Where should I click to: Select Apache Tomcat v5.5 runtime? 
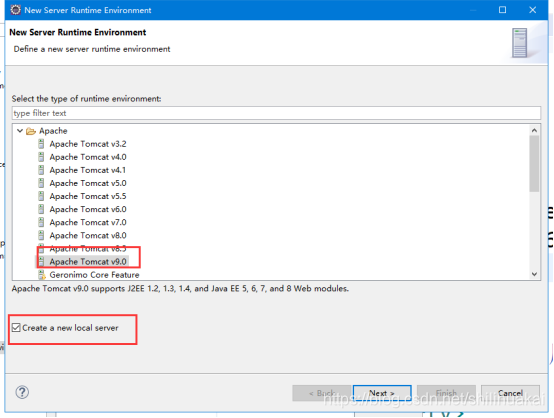88,196
